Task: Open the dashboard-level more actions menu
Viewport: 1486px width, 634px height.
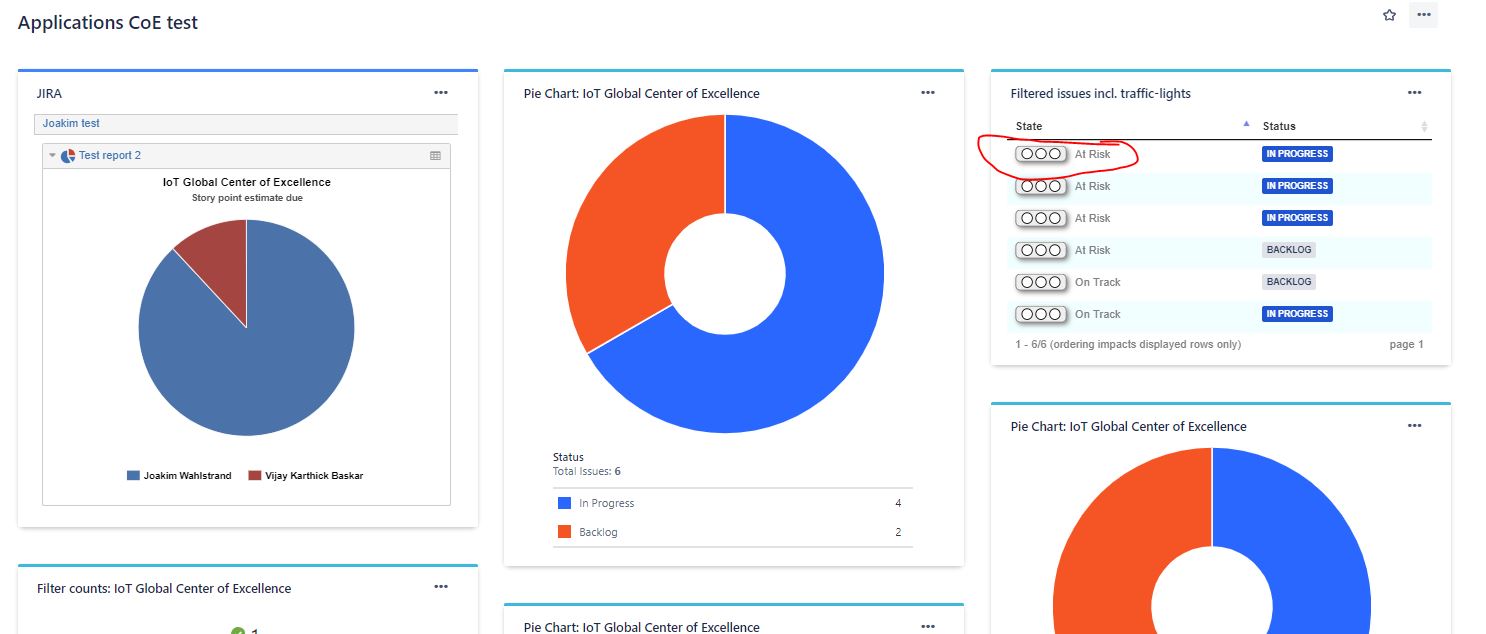Action: (1423, 15)
